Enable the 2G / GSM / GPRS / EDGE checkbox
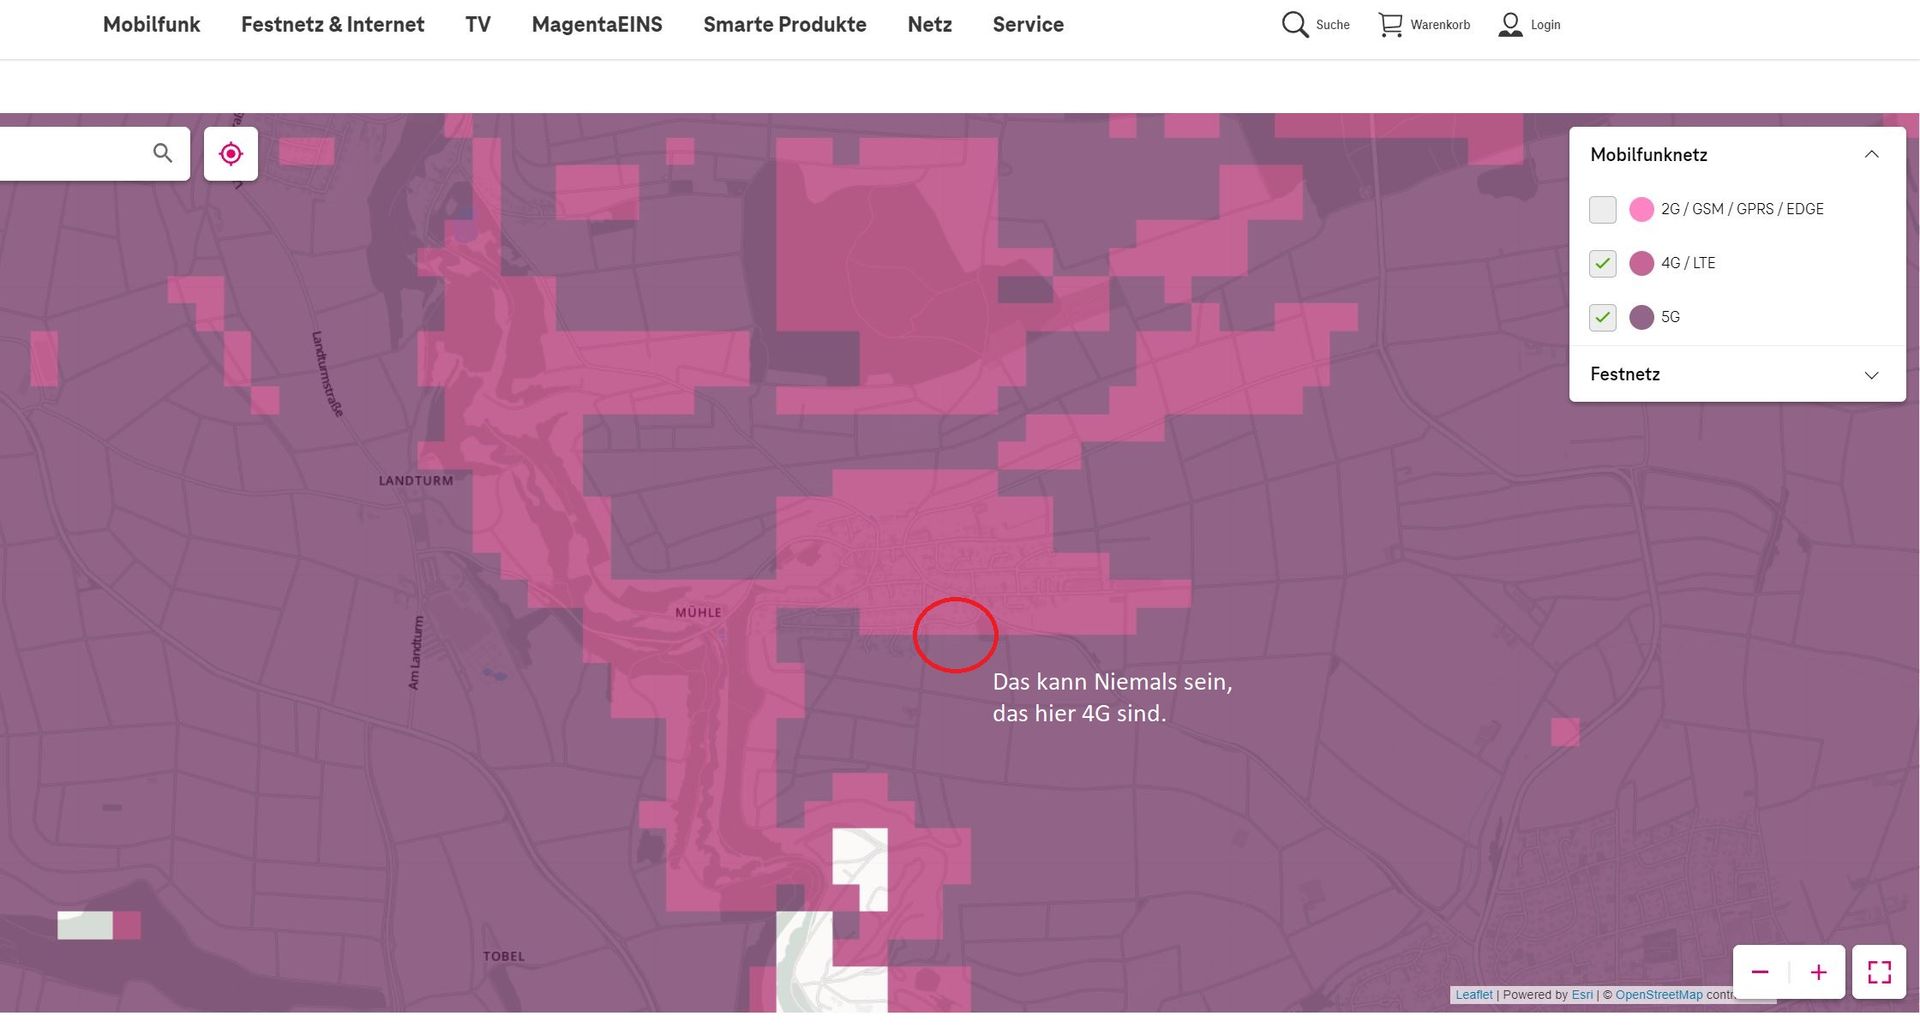Image resolution: width=1920 pixels, height=1028 pixels. [x=1602, y=209]
